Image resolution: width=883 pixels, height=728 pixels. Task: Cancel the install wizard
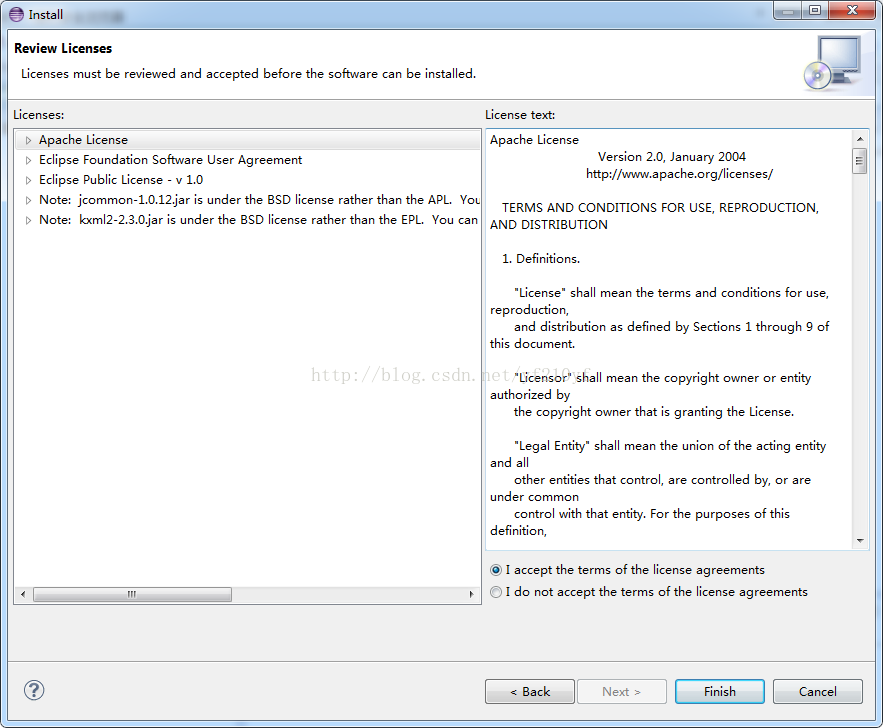[818, 691]
